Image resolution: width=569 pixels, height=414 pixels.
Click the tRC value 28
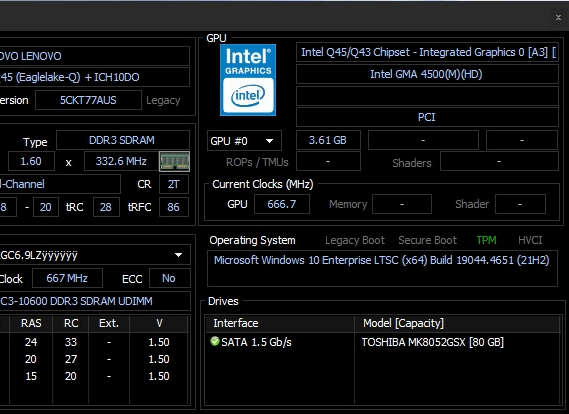(106, 207)
